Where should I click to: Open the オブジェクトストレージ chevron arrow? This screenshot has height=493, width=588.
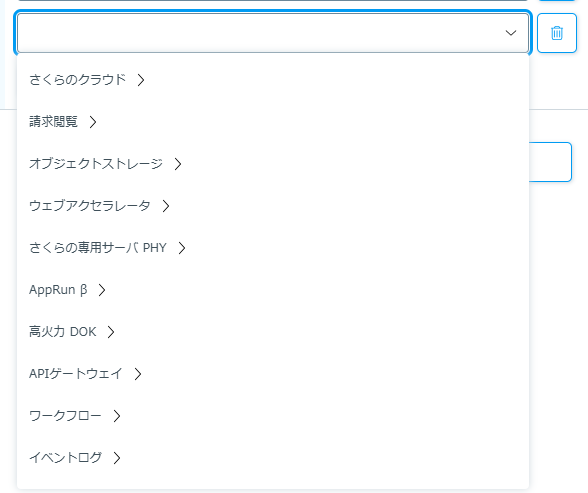pos(178,164)
